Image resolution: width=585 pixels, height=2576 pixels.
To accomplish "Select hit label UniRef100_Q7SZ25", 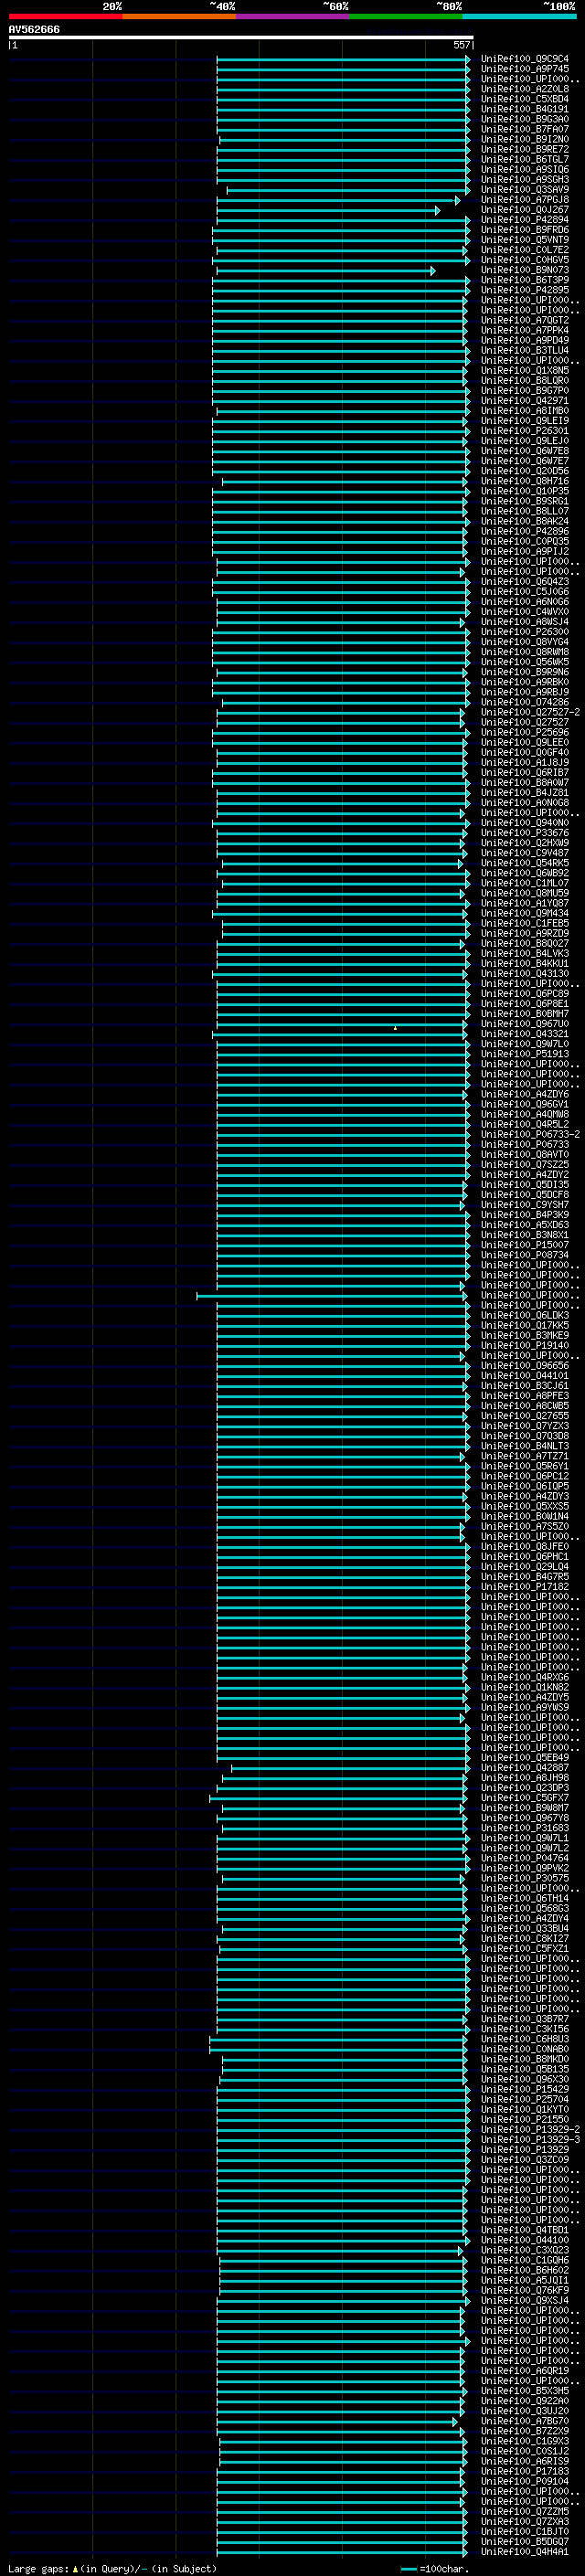I will [524, 1164].
